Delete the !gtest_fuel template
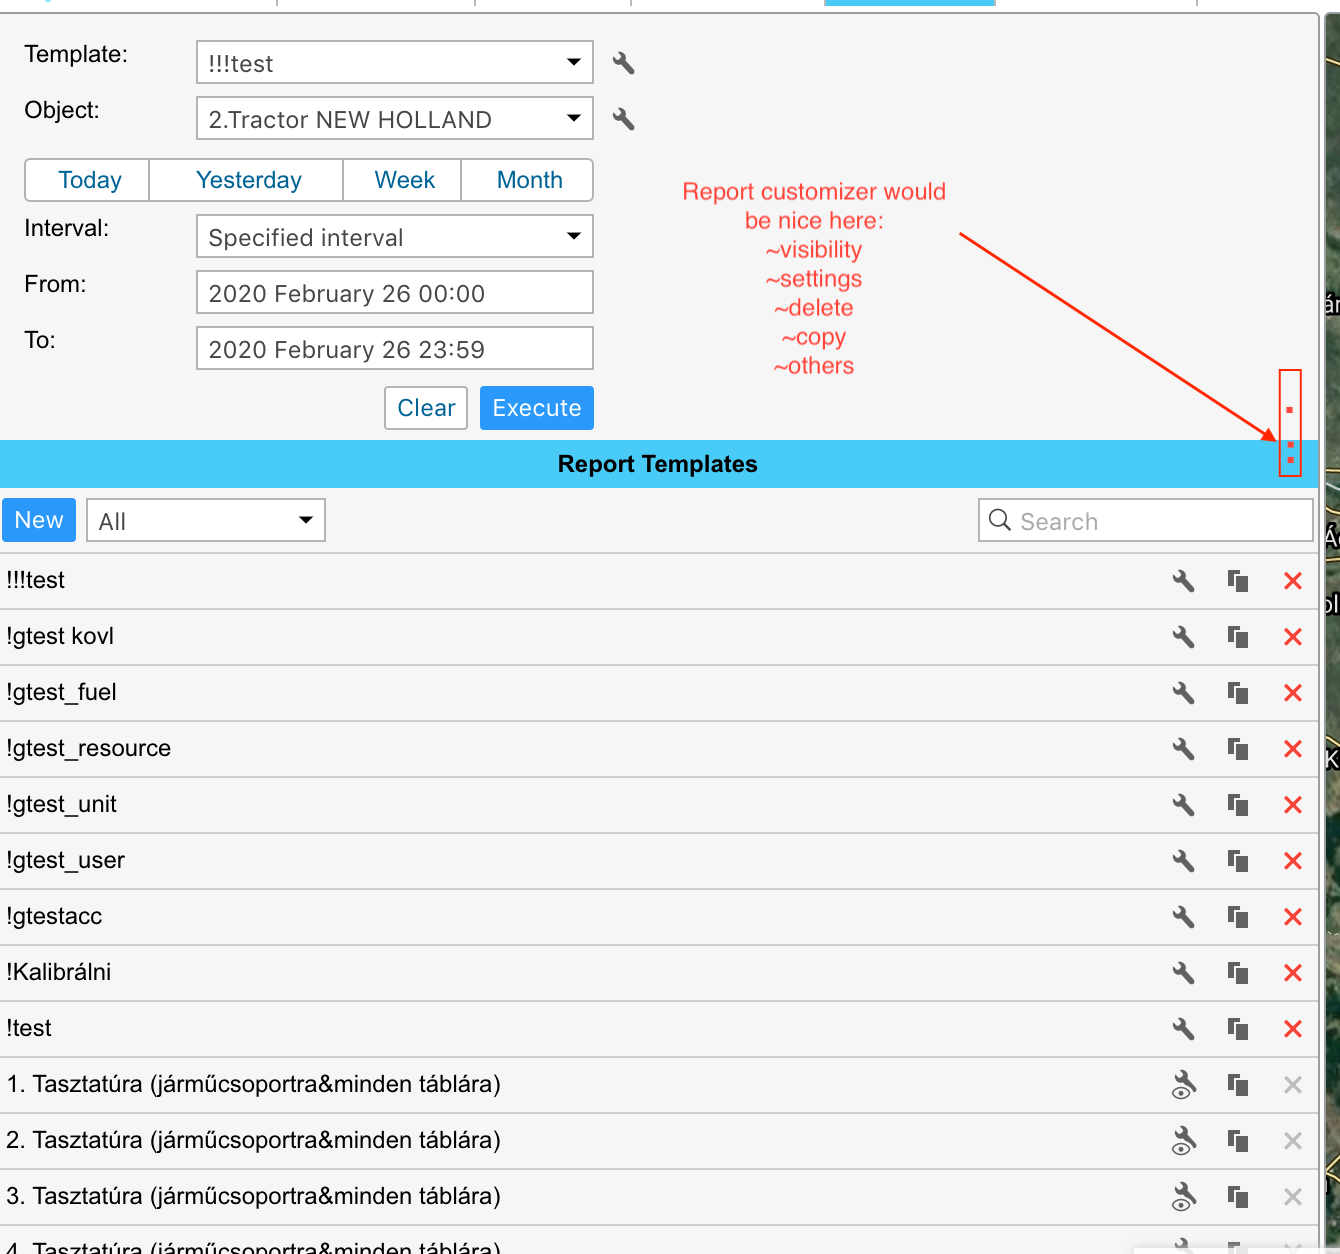Viewport: 1340px width, 1254px height. tap(1292, 693)
